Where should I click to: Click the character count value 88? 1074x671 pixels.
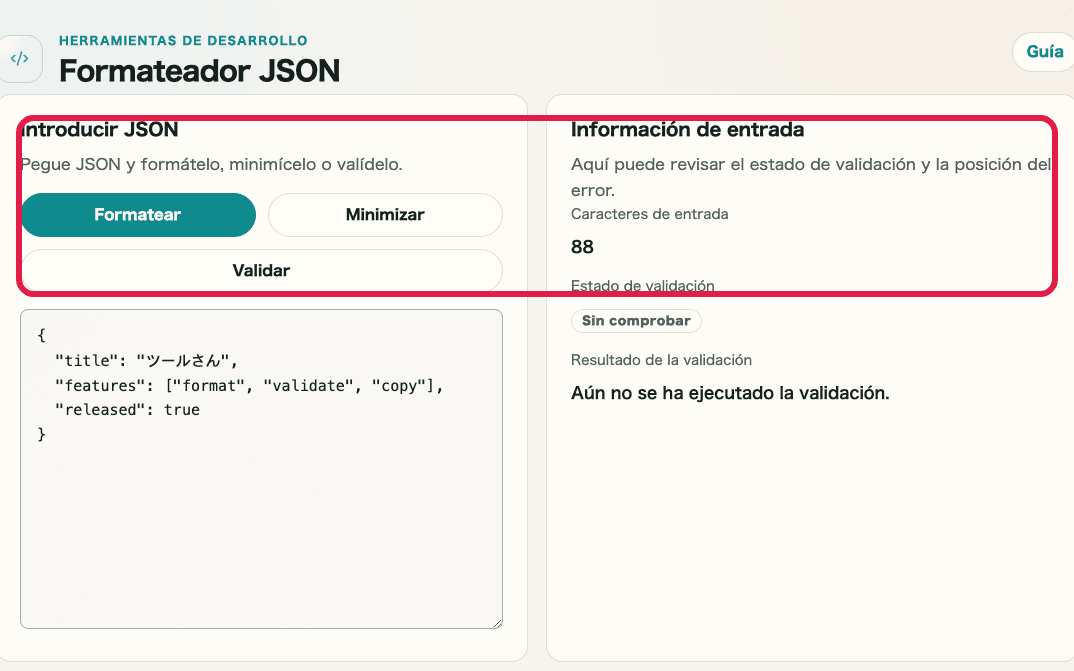pos(581,247)
